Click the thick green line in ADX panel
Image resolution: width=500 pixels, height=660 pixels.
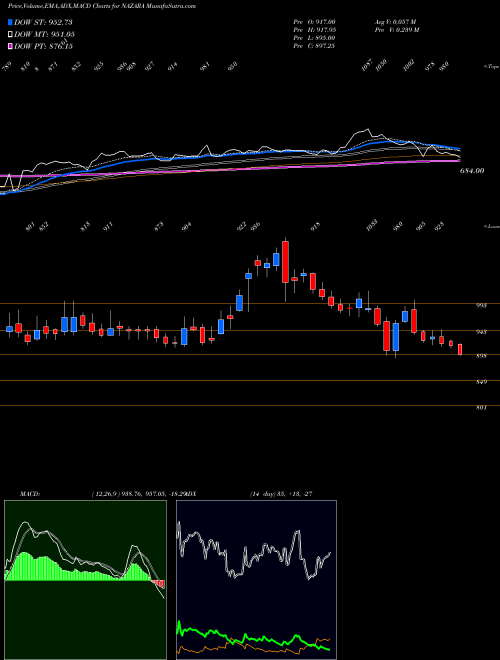253,637
